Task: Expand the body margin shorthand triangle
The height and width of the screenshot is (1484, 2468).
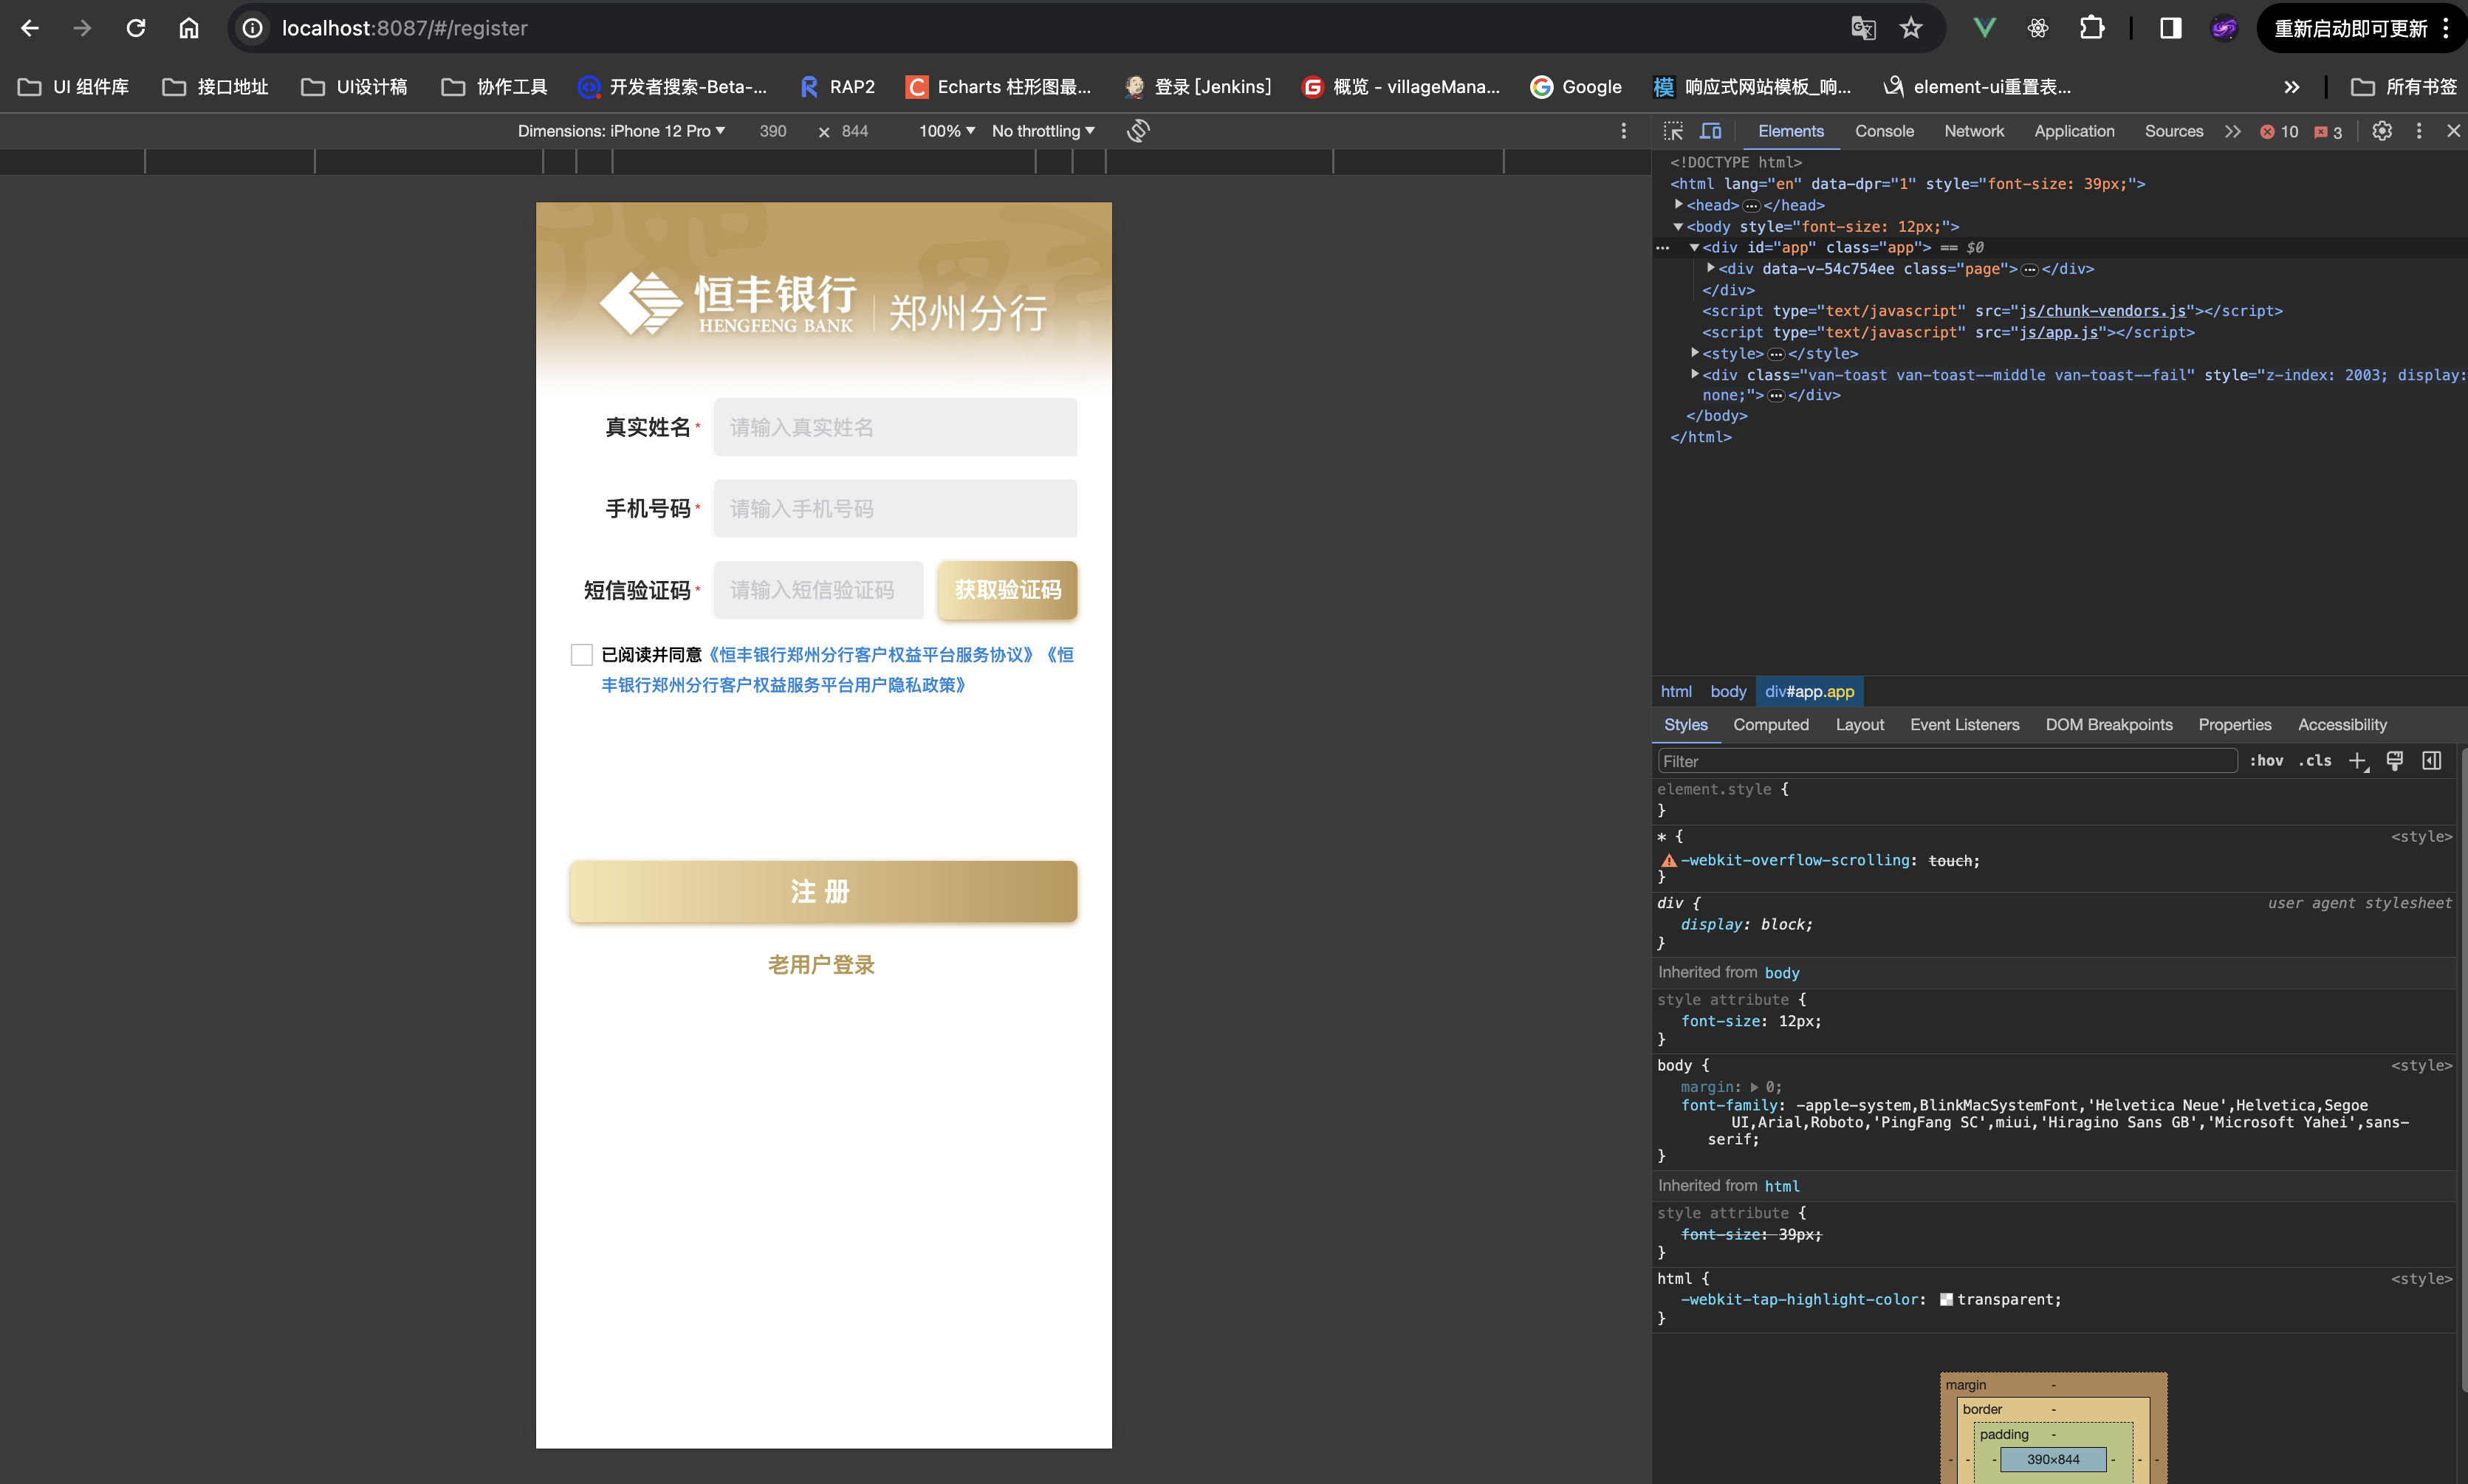Action: click(x=1754, y=1087)
